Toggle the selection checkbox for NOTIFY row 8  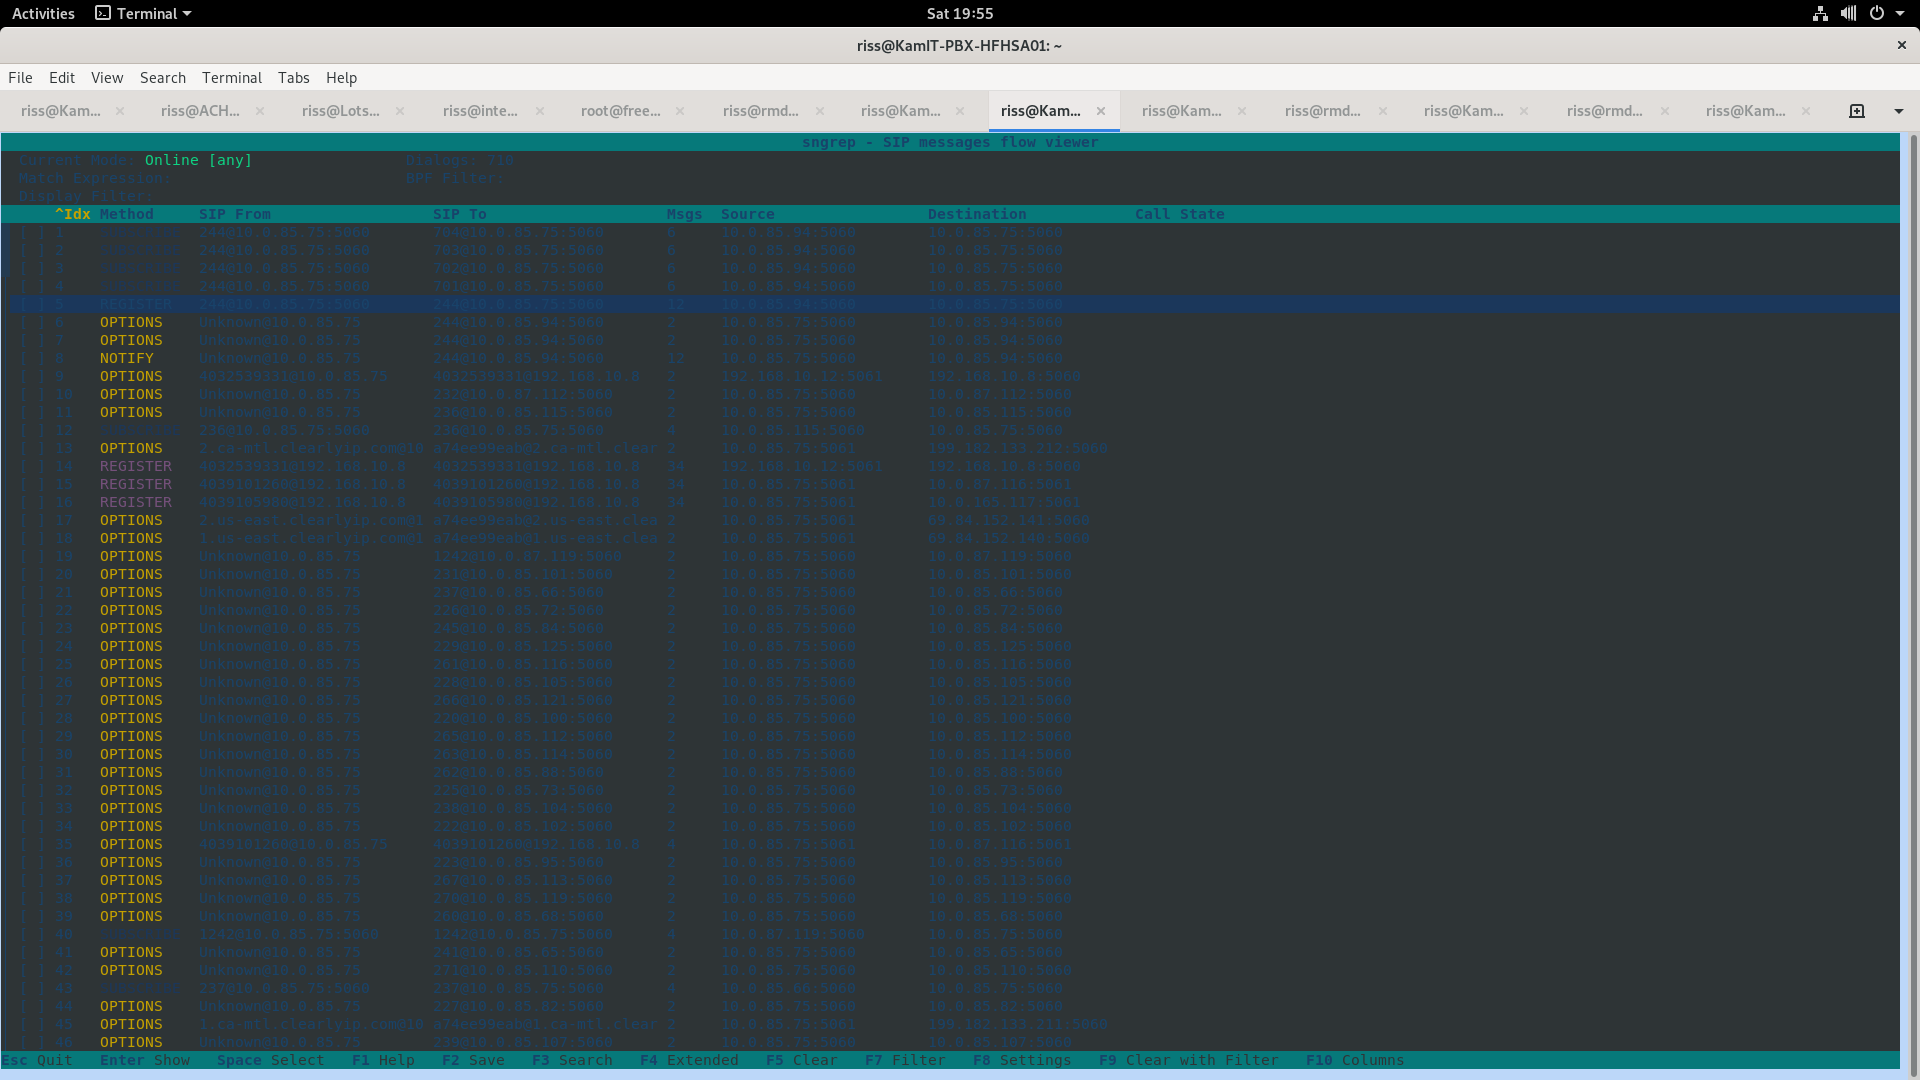pos(32,359)
